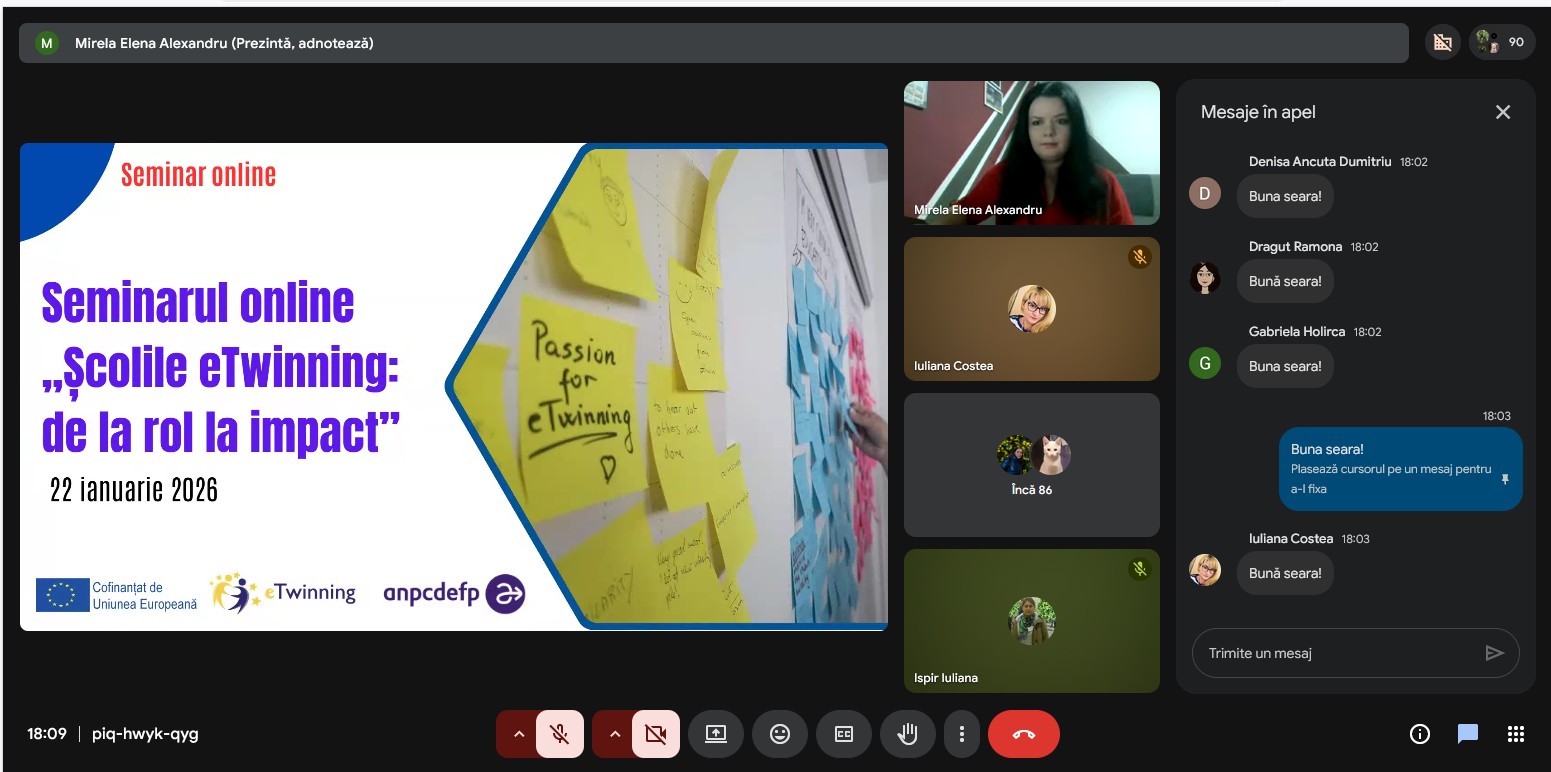Open the emoji reactions icon
Viewport: 1551px width, 772px height.
(x=780, y=734)
